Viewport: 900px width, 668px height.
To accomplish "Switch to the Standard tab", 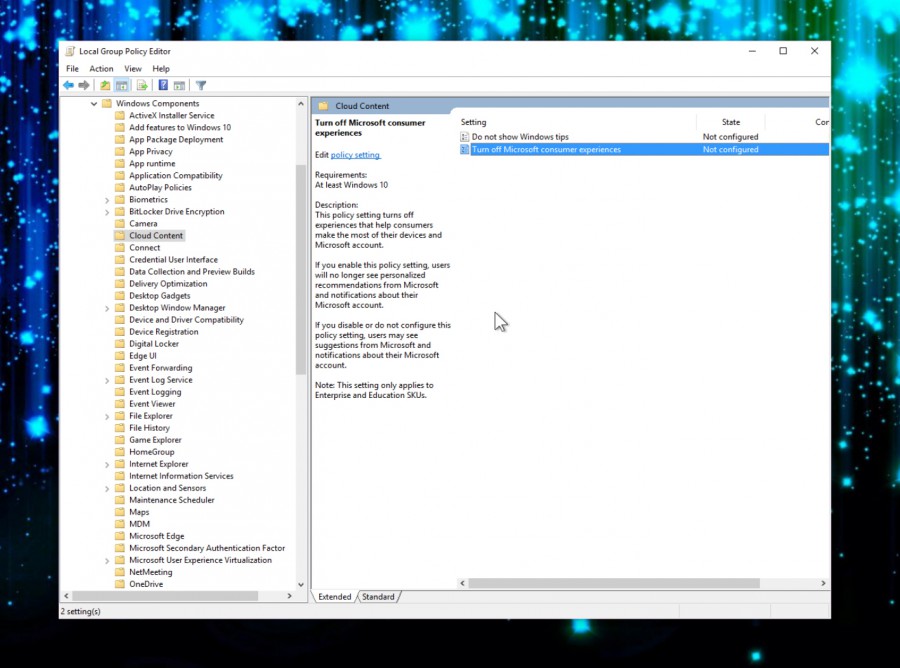I will pos(379,596).
